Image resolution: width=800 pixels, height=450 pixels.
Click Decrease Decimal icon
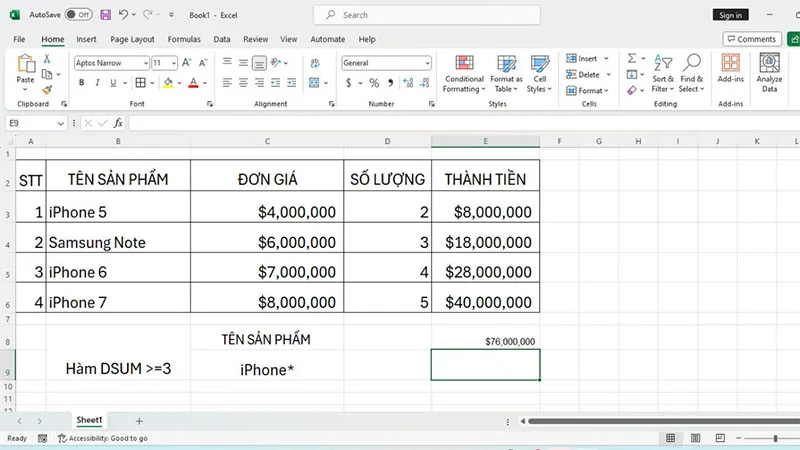(x=424, y=83)
